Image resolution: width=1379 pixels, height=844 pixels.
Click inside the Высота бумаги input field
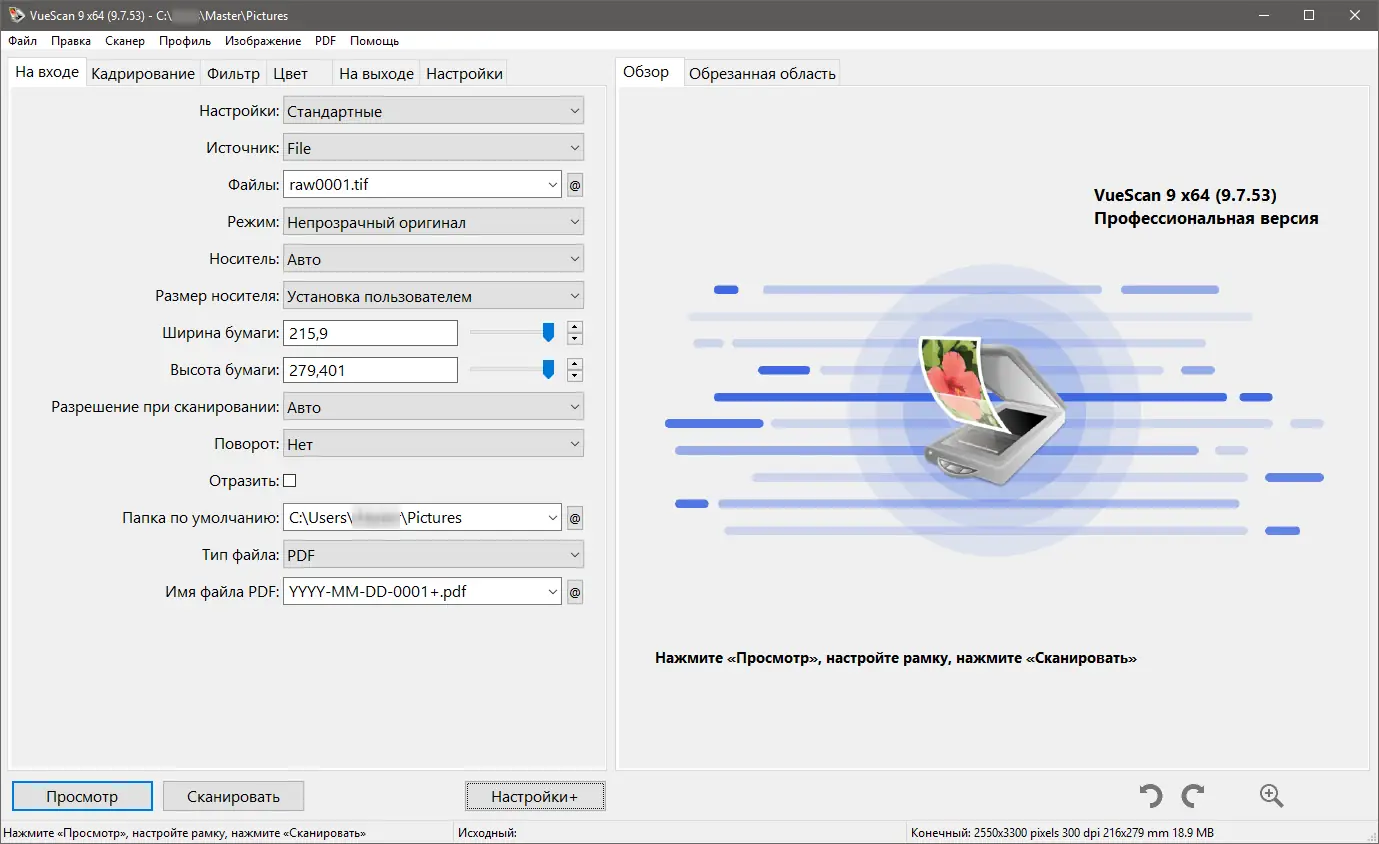pos(370,370)
